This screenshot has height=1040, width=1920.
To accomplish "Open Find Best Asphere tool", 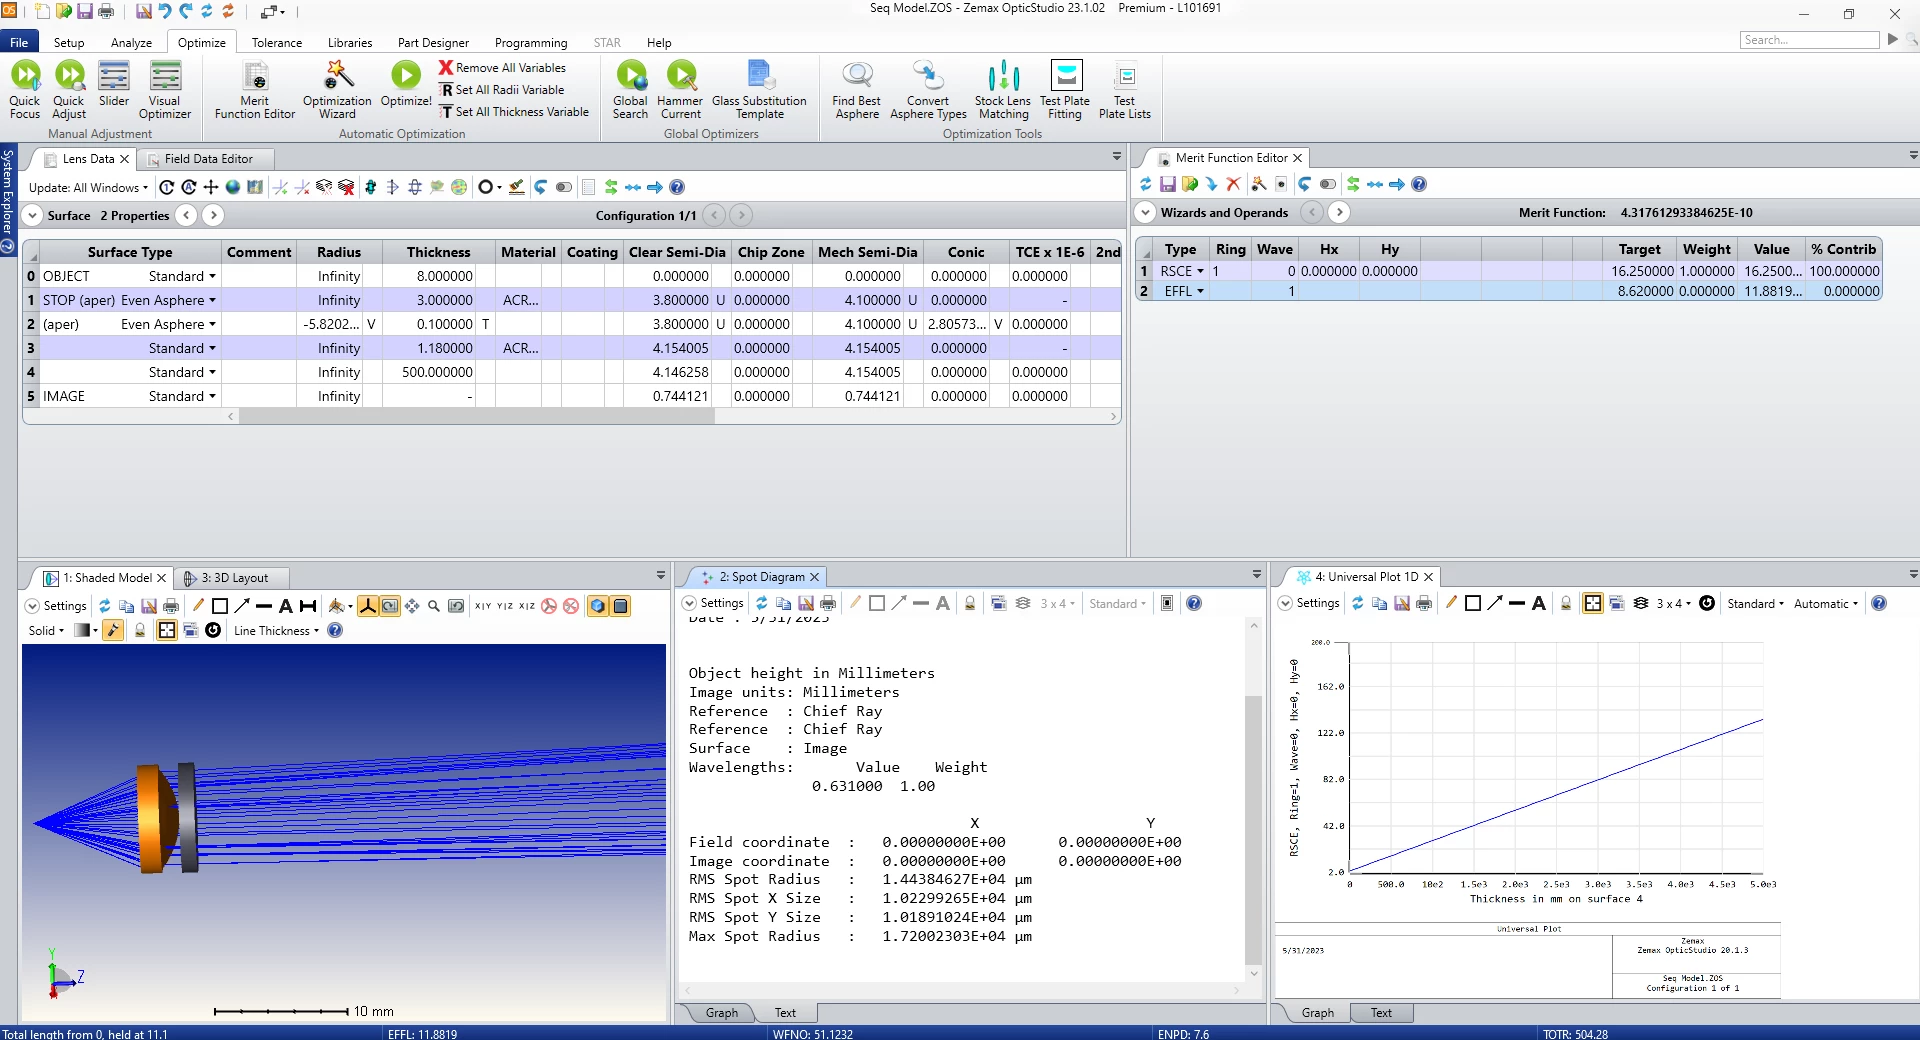I will 857,90.
